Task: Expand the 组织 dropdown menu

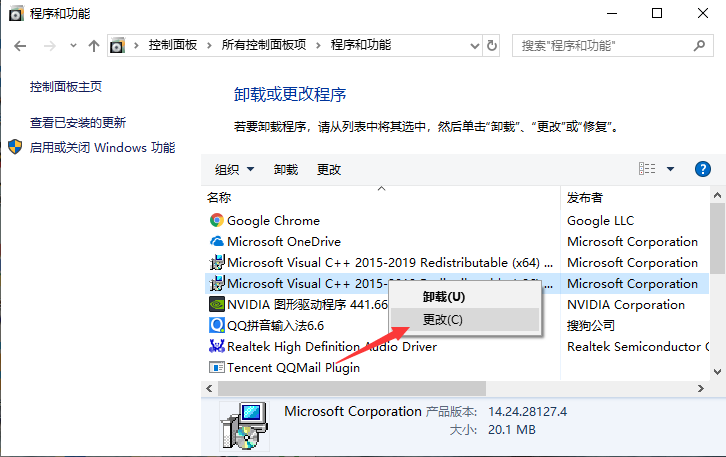Action: 234,170
